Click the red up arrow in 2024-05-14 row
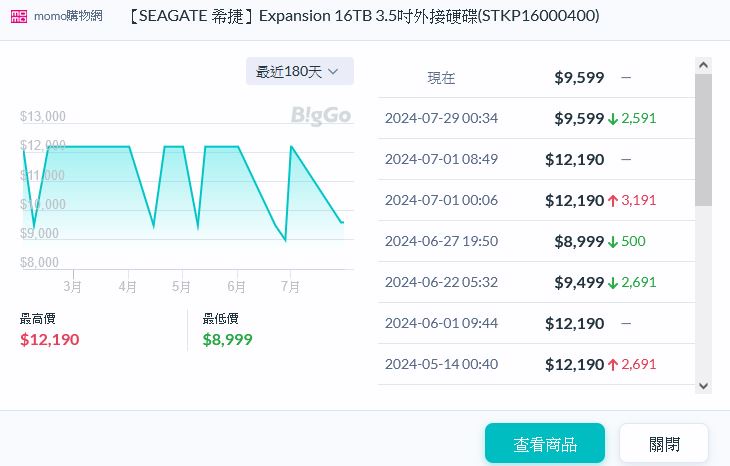 tap(612, 364)
